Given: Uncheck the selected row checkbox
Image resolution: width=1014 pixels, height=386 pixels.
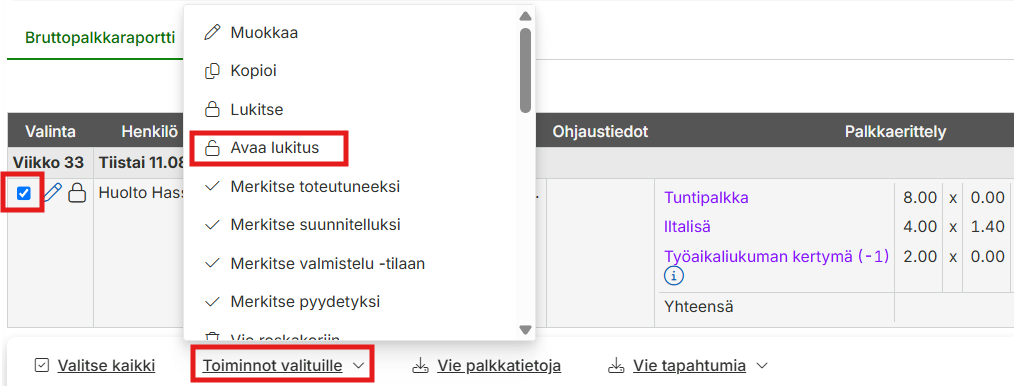Looking at the screenshot, I should tap(24, 193).
